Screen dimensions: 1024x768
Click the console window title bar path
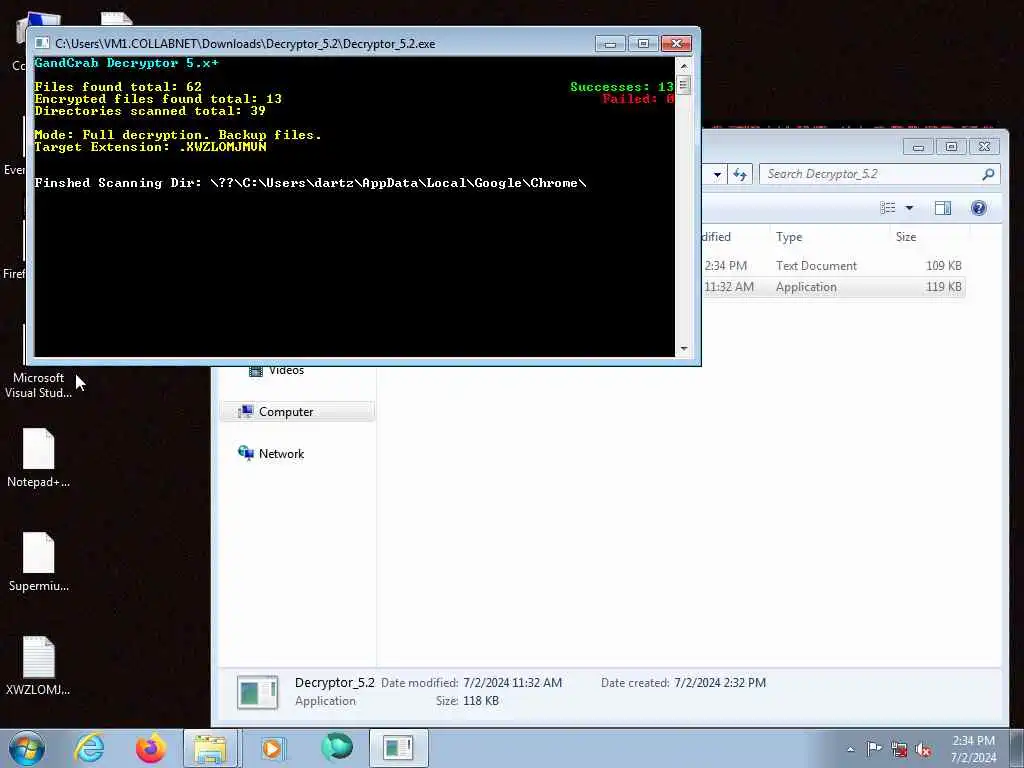(x=245, y=44)
